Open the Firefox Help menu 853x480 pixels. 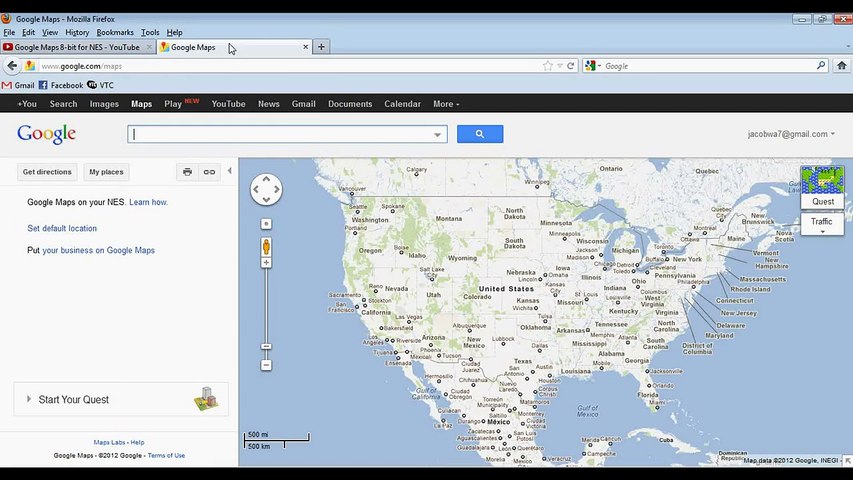point(175,33)
